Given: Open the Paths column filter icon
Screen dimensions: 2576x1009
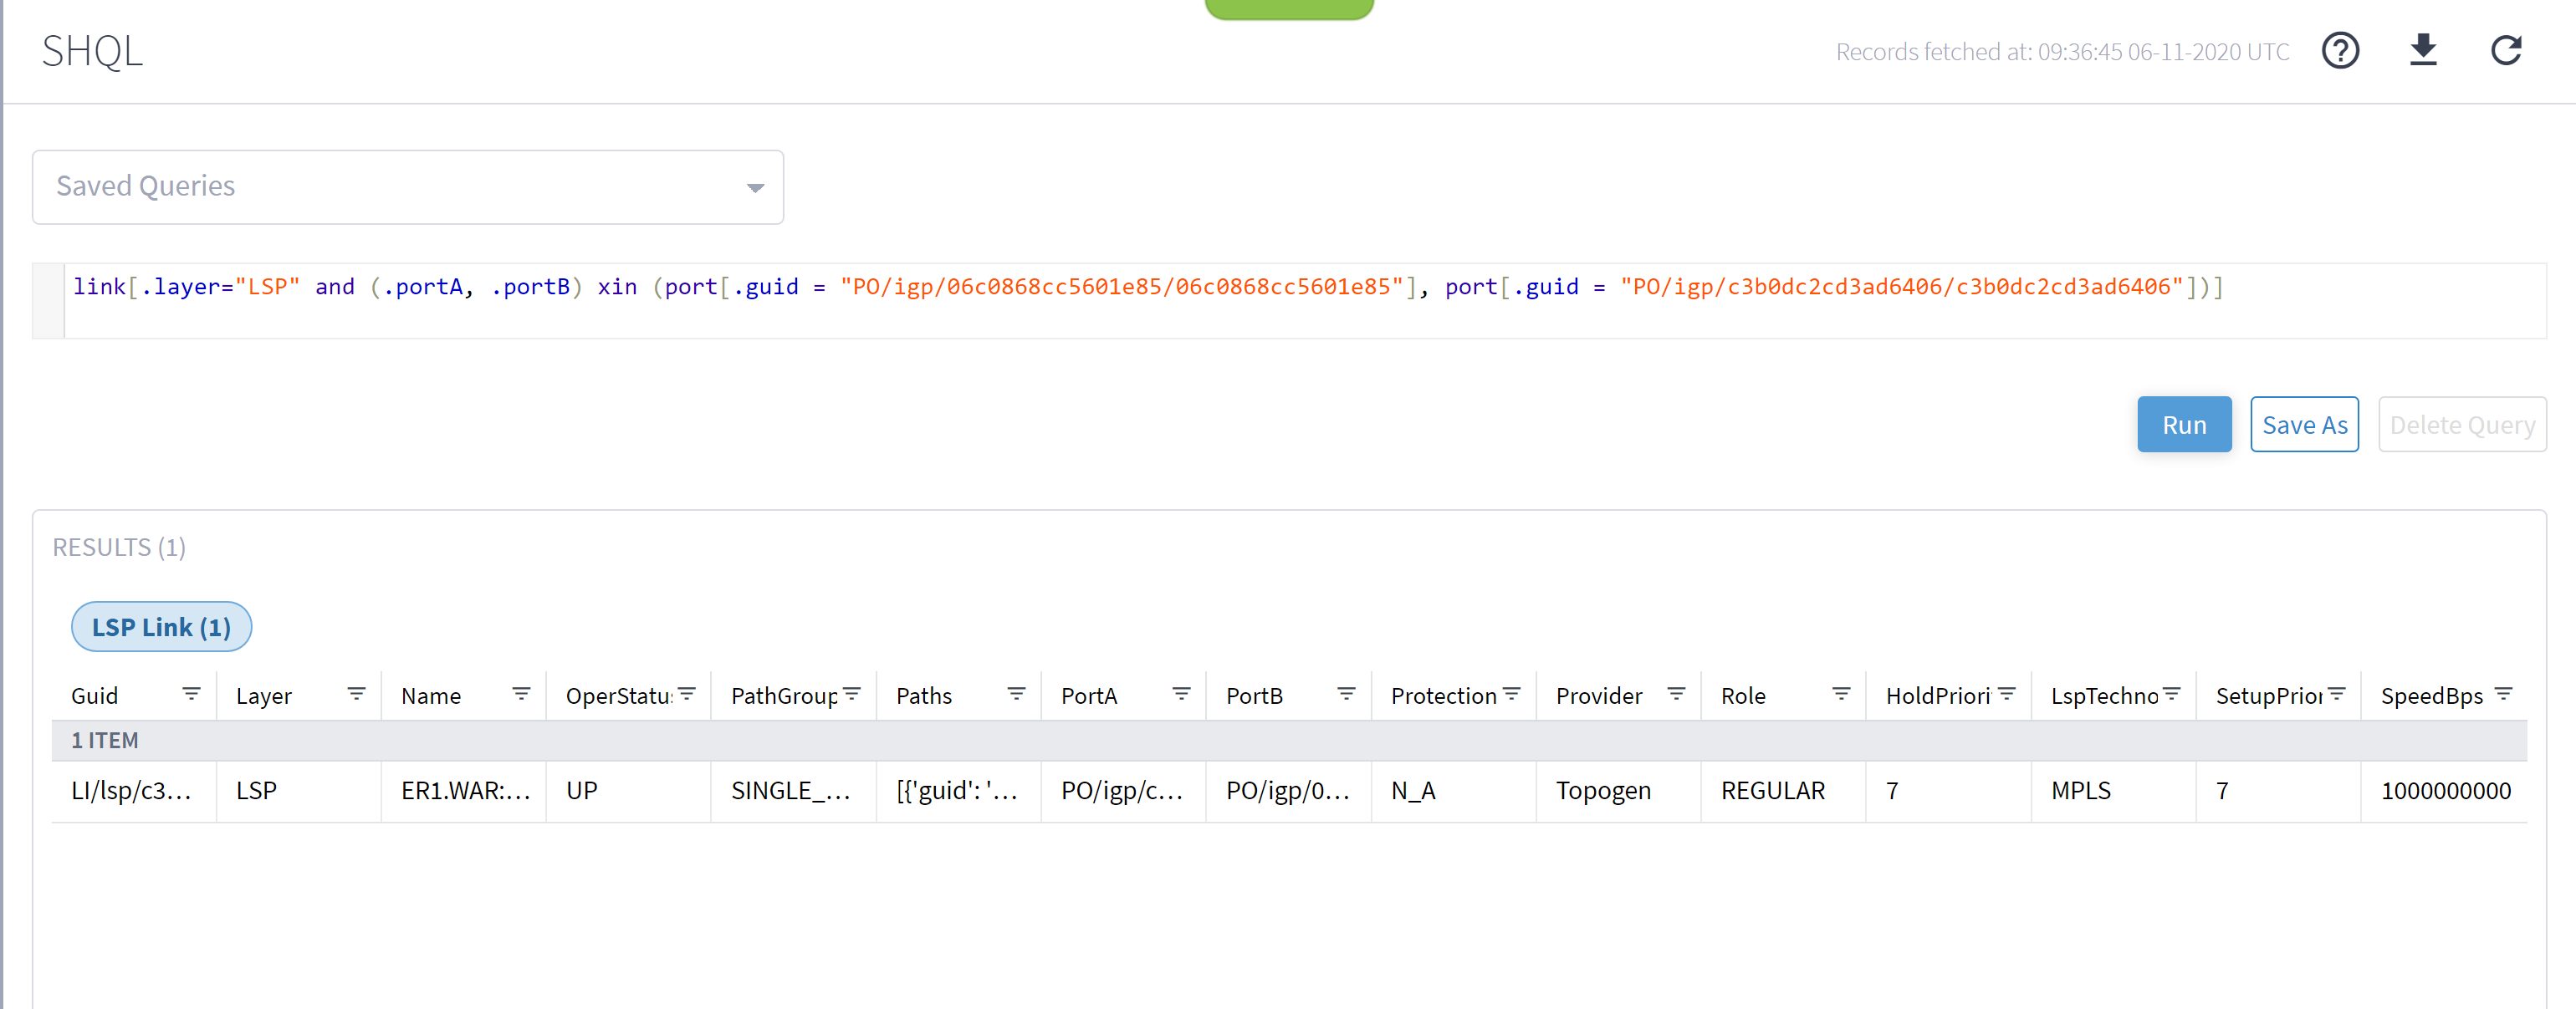Looking at the screenshot, I should click(1016, 694).
